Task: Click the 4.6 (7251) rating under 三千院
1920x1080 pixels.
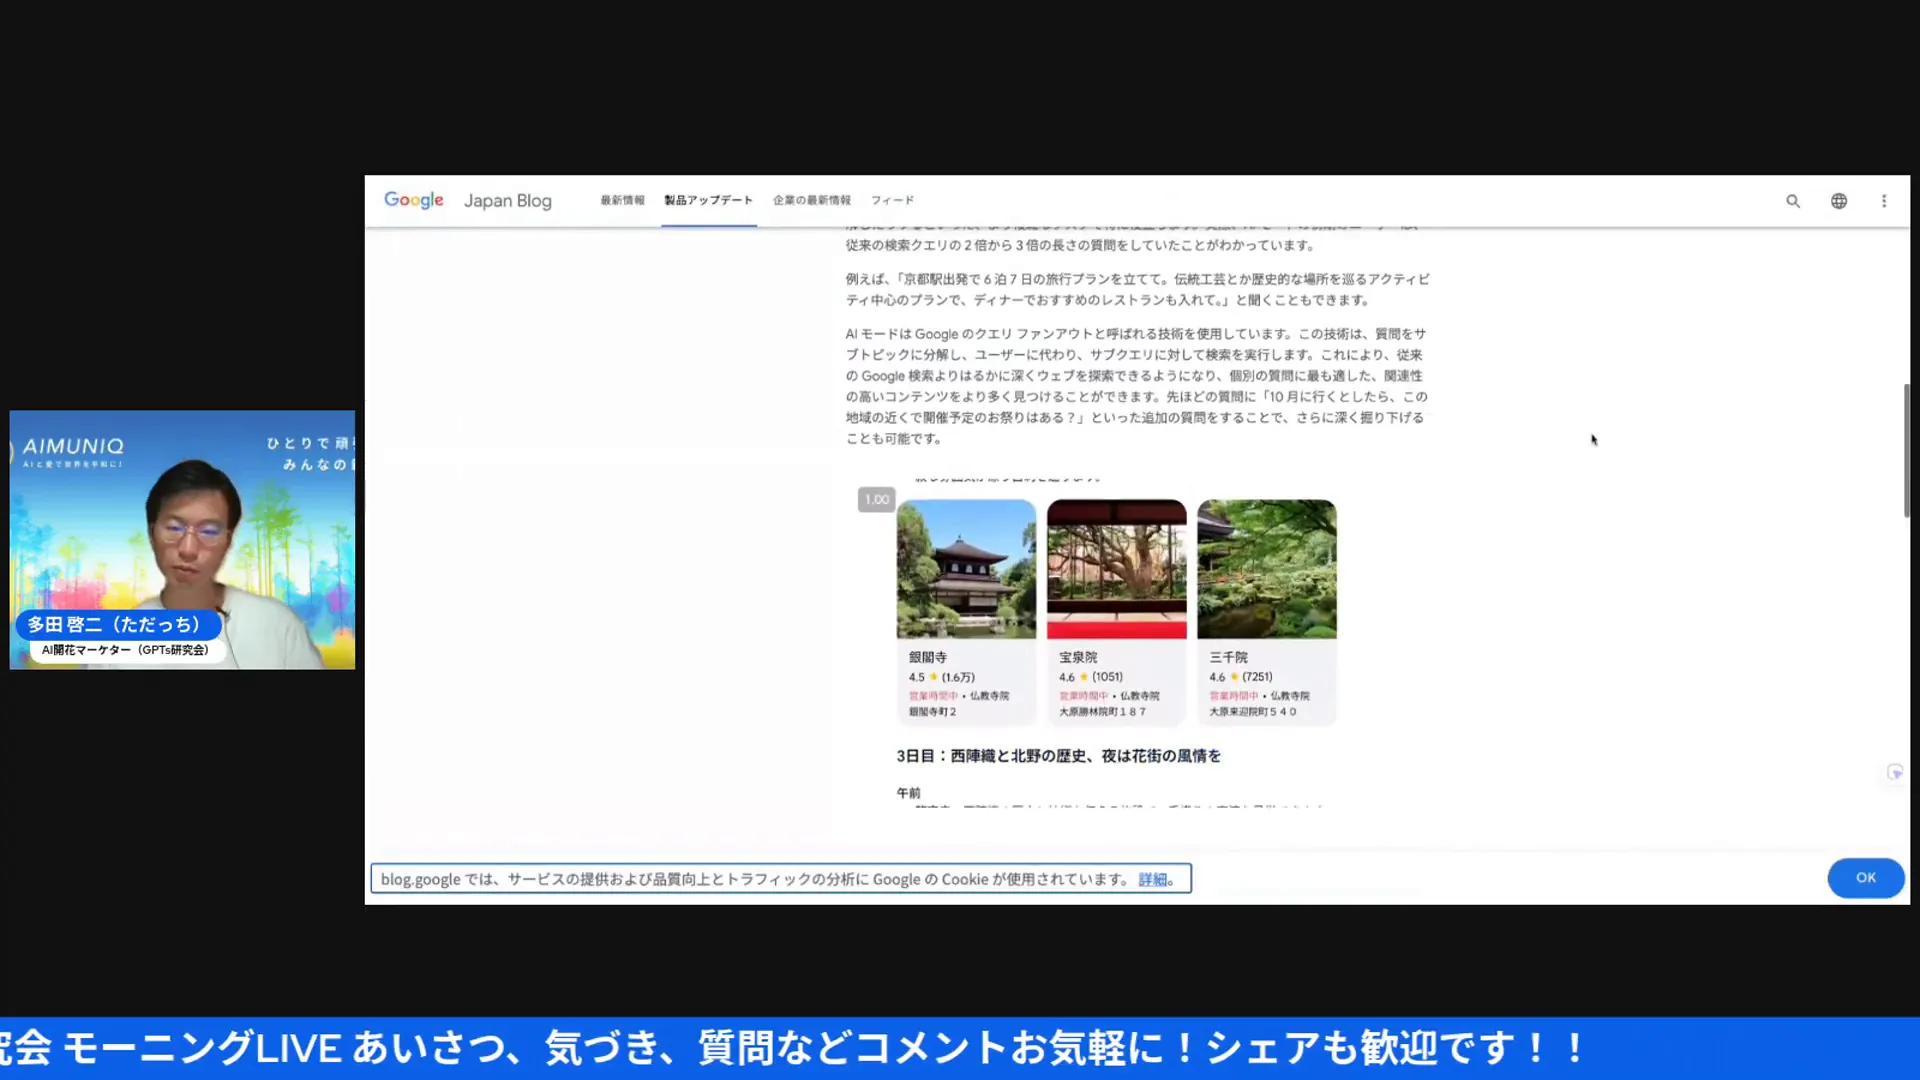Action: click(x=1241, y=677)
